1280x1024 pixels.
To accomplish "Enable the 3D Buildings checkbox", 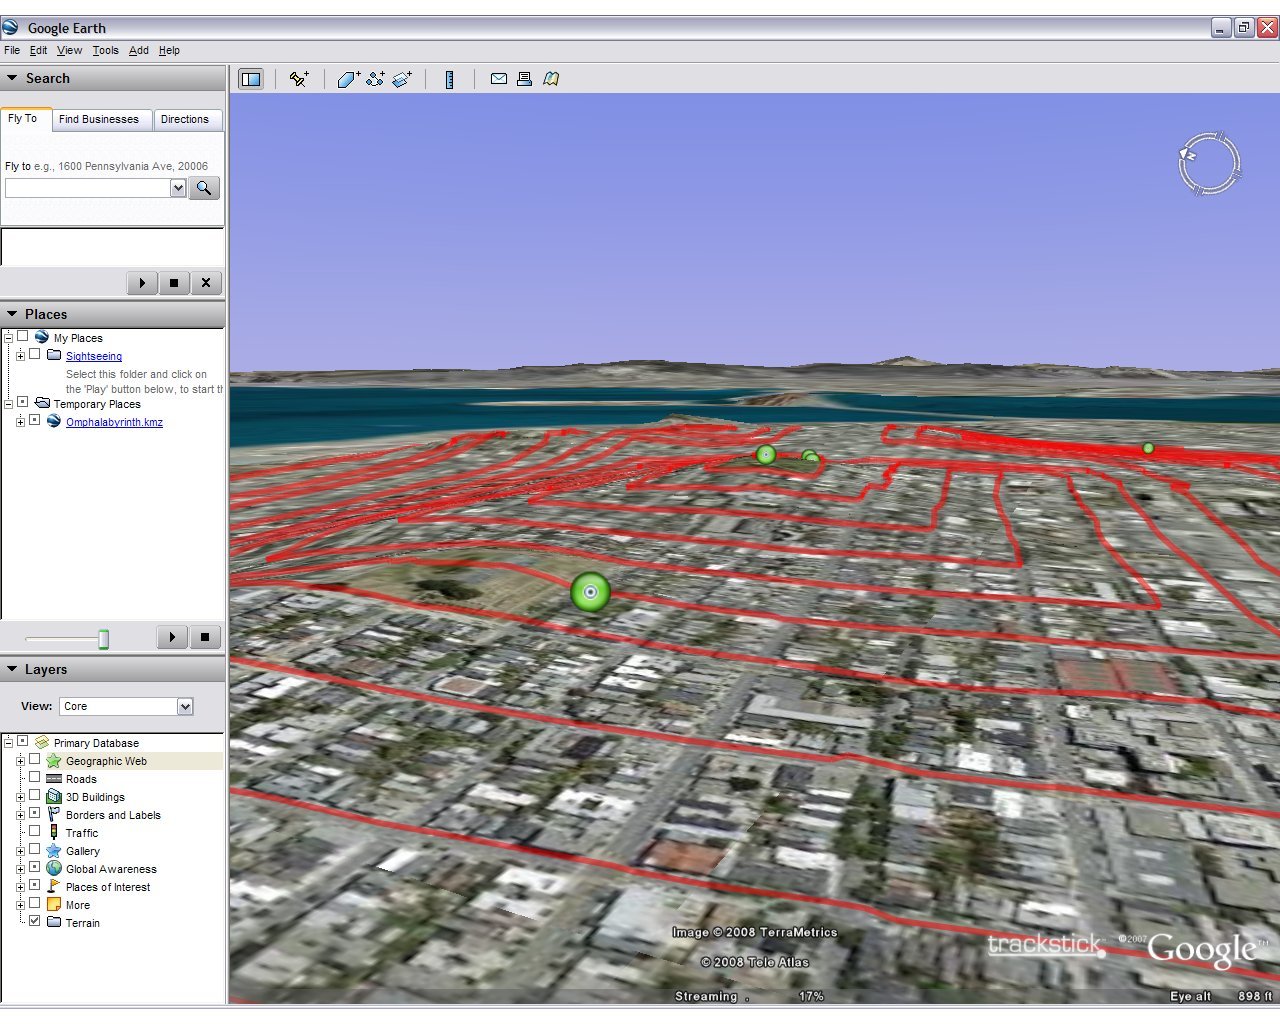I will [34, 796].
